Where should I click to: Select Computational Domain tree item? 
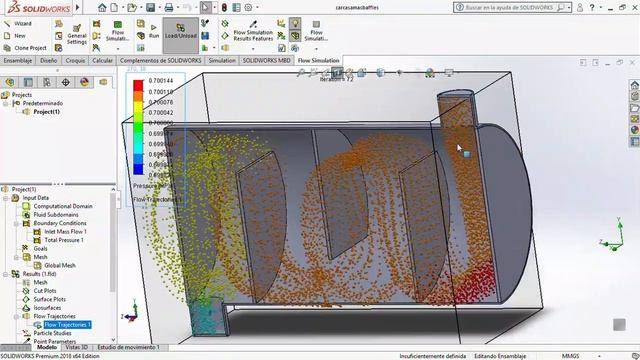click(63, 206)
